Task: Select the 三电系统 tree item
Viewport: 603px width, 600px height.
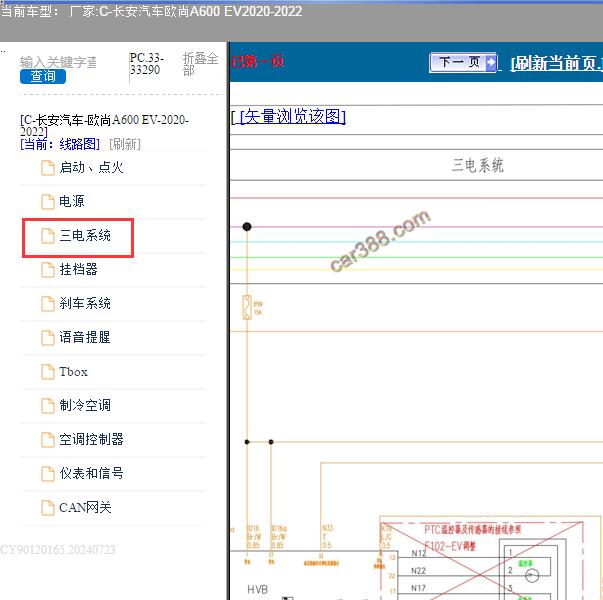Action: click(x=85, y=235)
